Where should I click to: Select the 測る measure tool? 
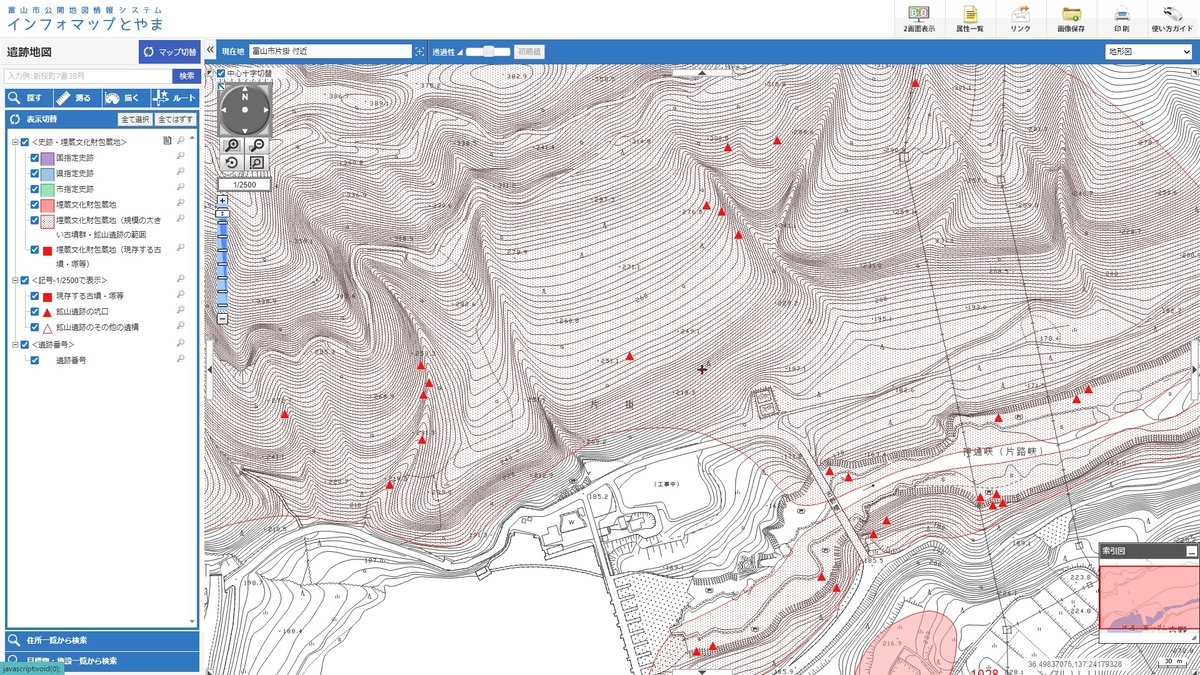tap(76, 98)
